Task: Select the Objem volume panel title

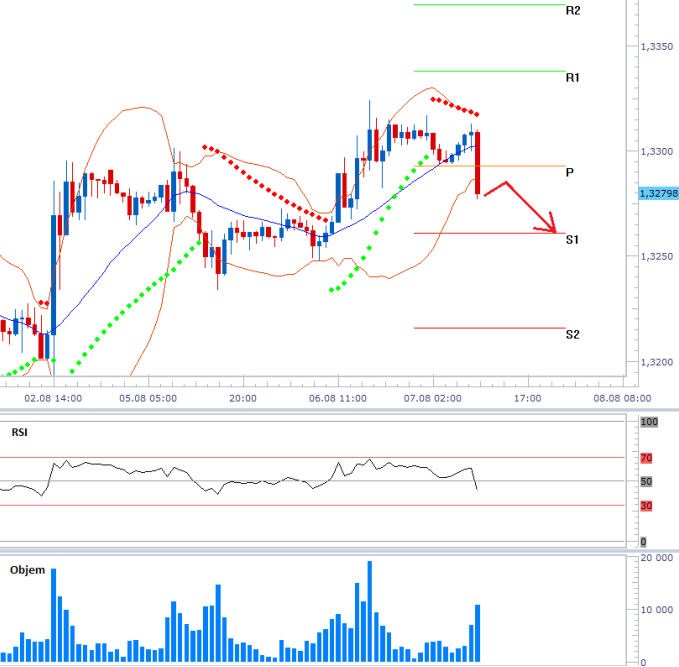Action: point(27,570)
